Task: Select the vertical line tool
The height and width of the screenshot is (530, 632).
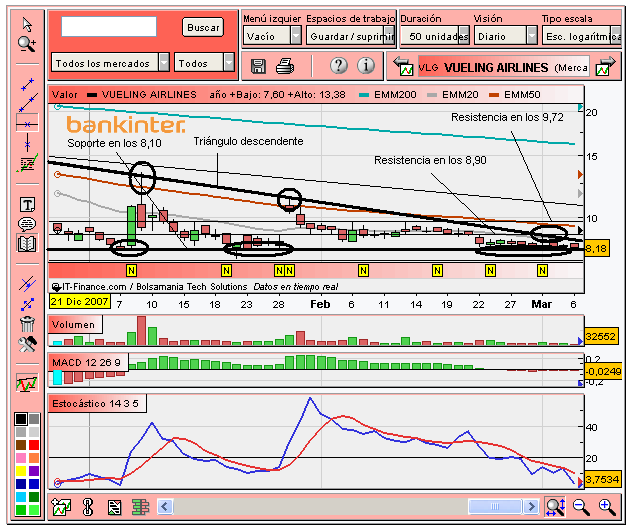Action: 27,143
